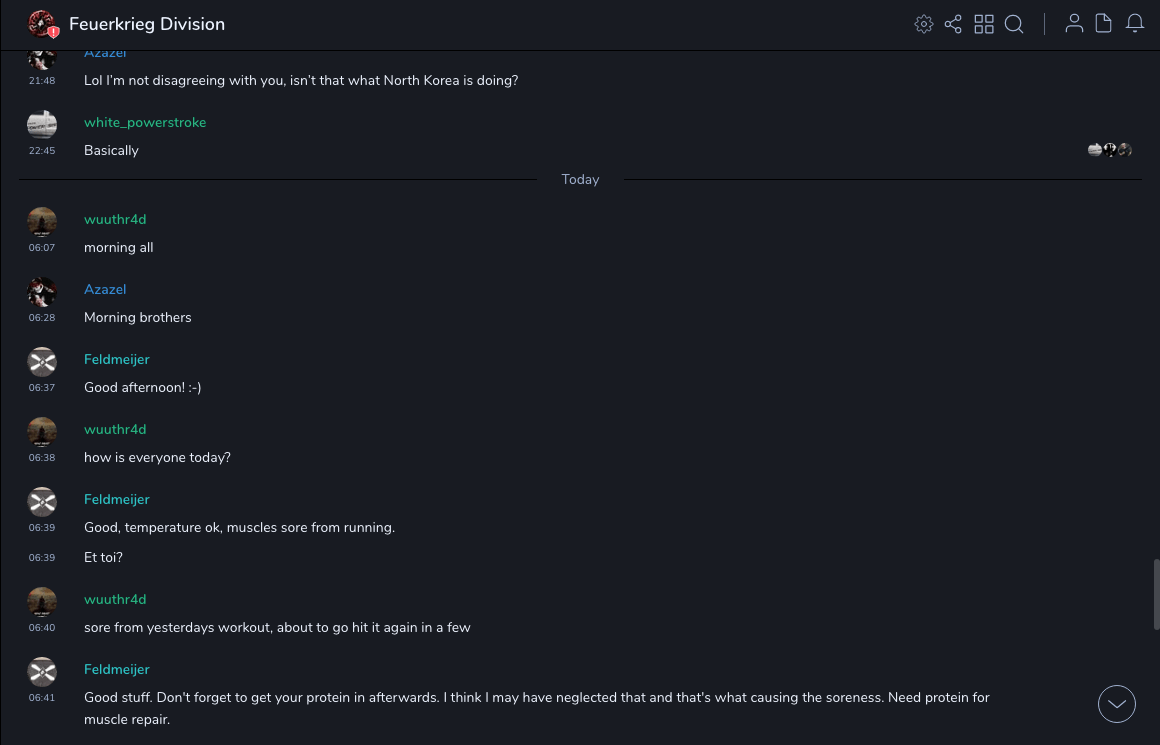Click the 06:40 timestamp under wuuthr4d's avatar
The image size is (1160, 745).
click(42, 628)
